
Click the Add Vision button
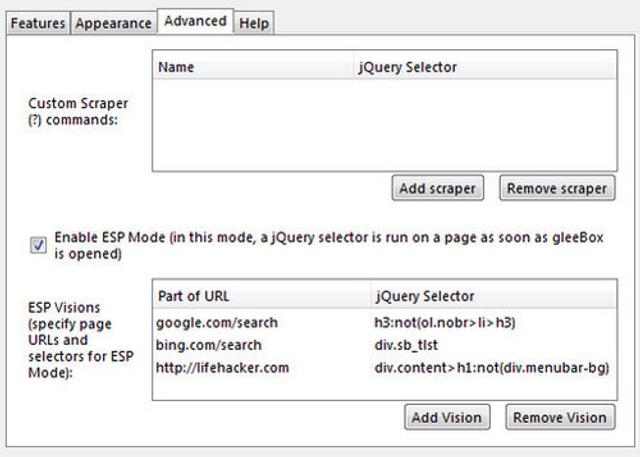(x=446, y=417)
